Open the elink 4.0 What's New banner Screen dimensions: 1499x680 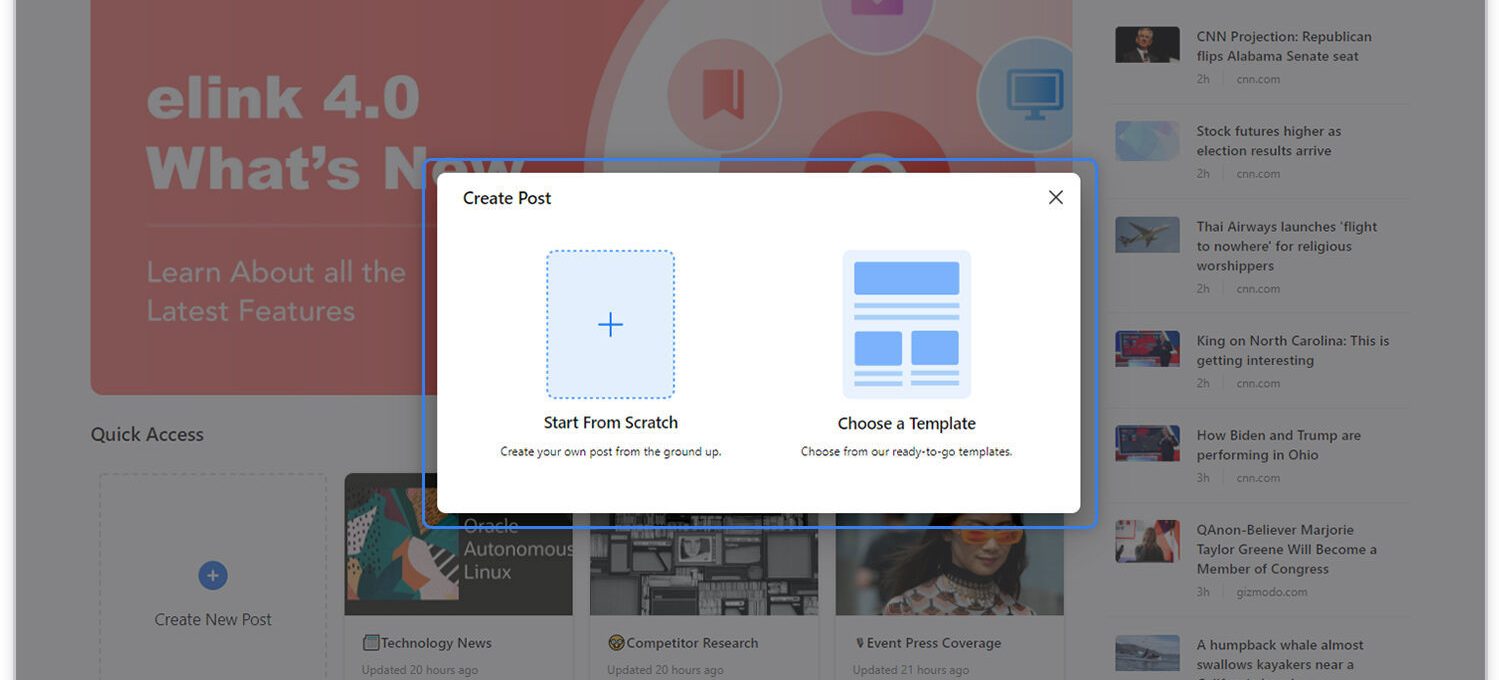581,197
